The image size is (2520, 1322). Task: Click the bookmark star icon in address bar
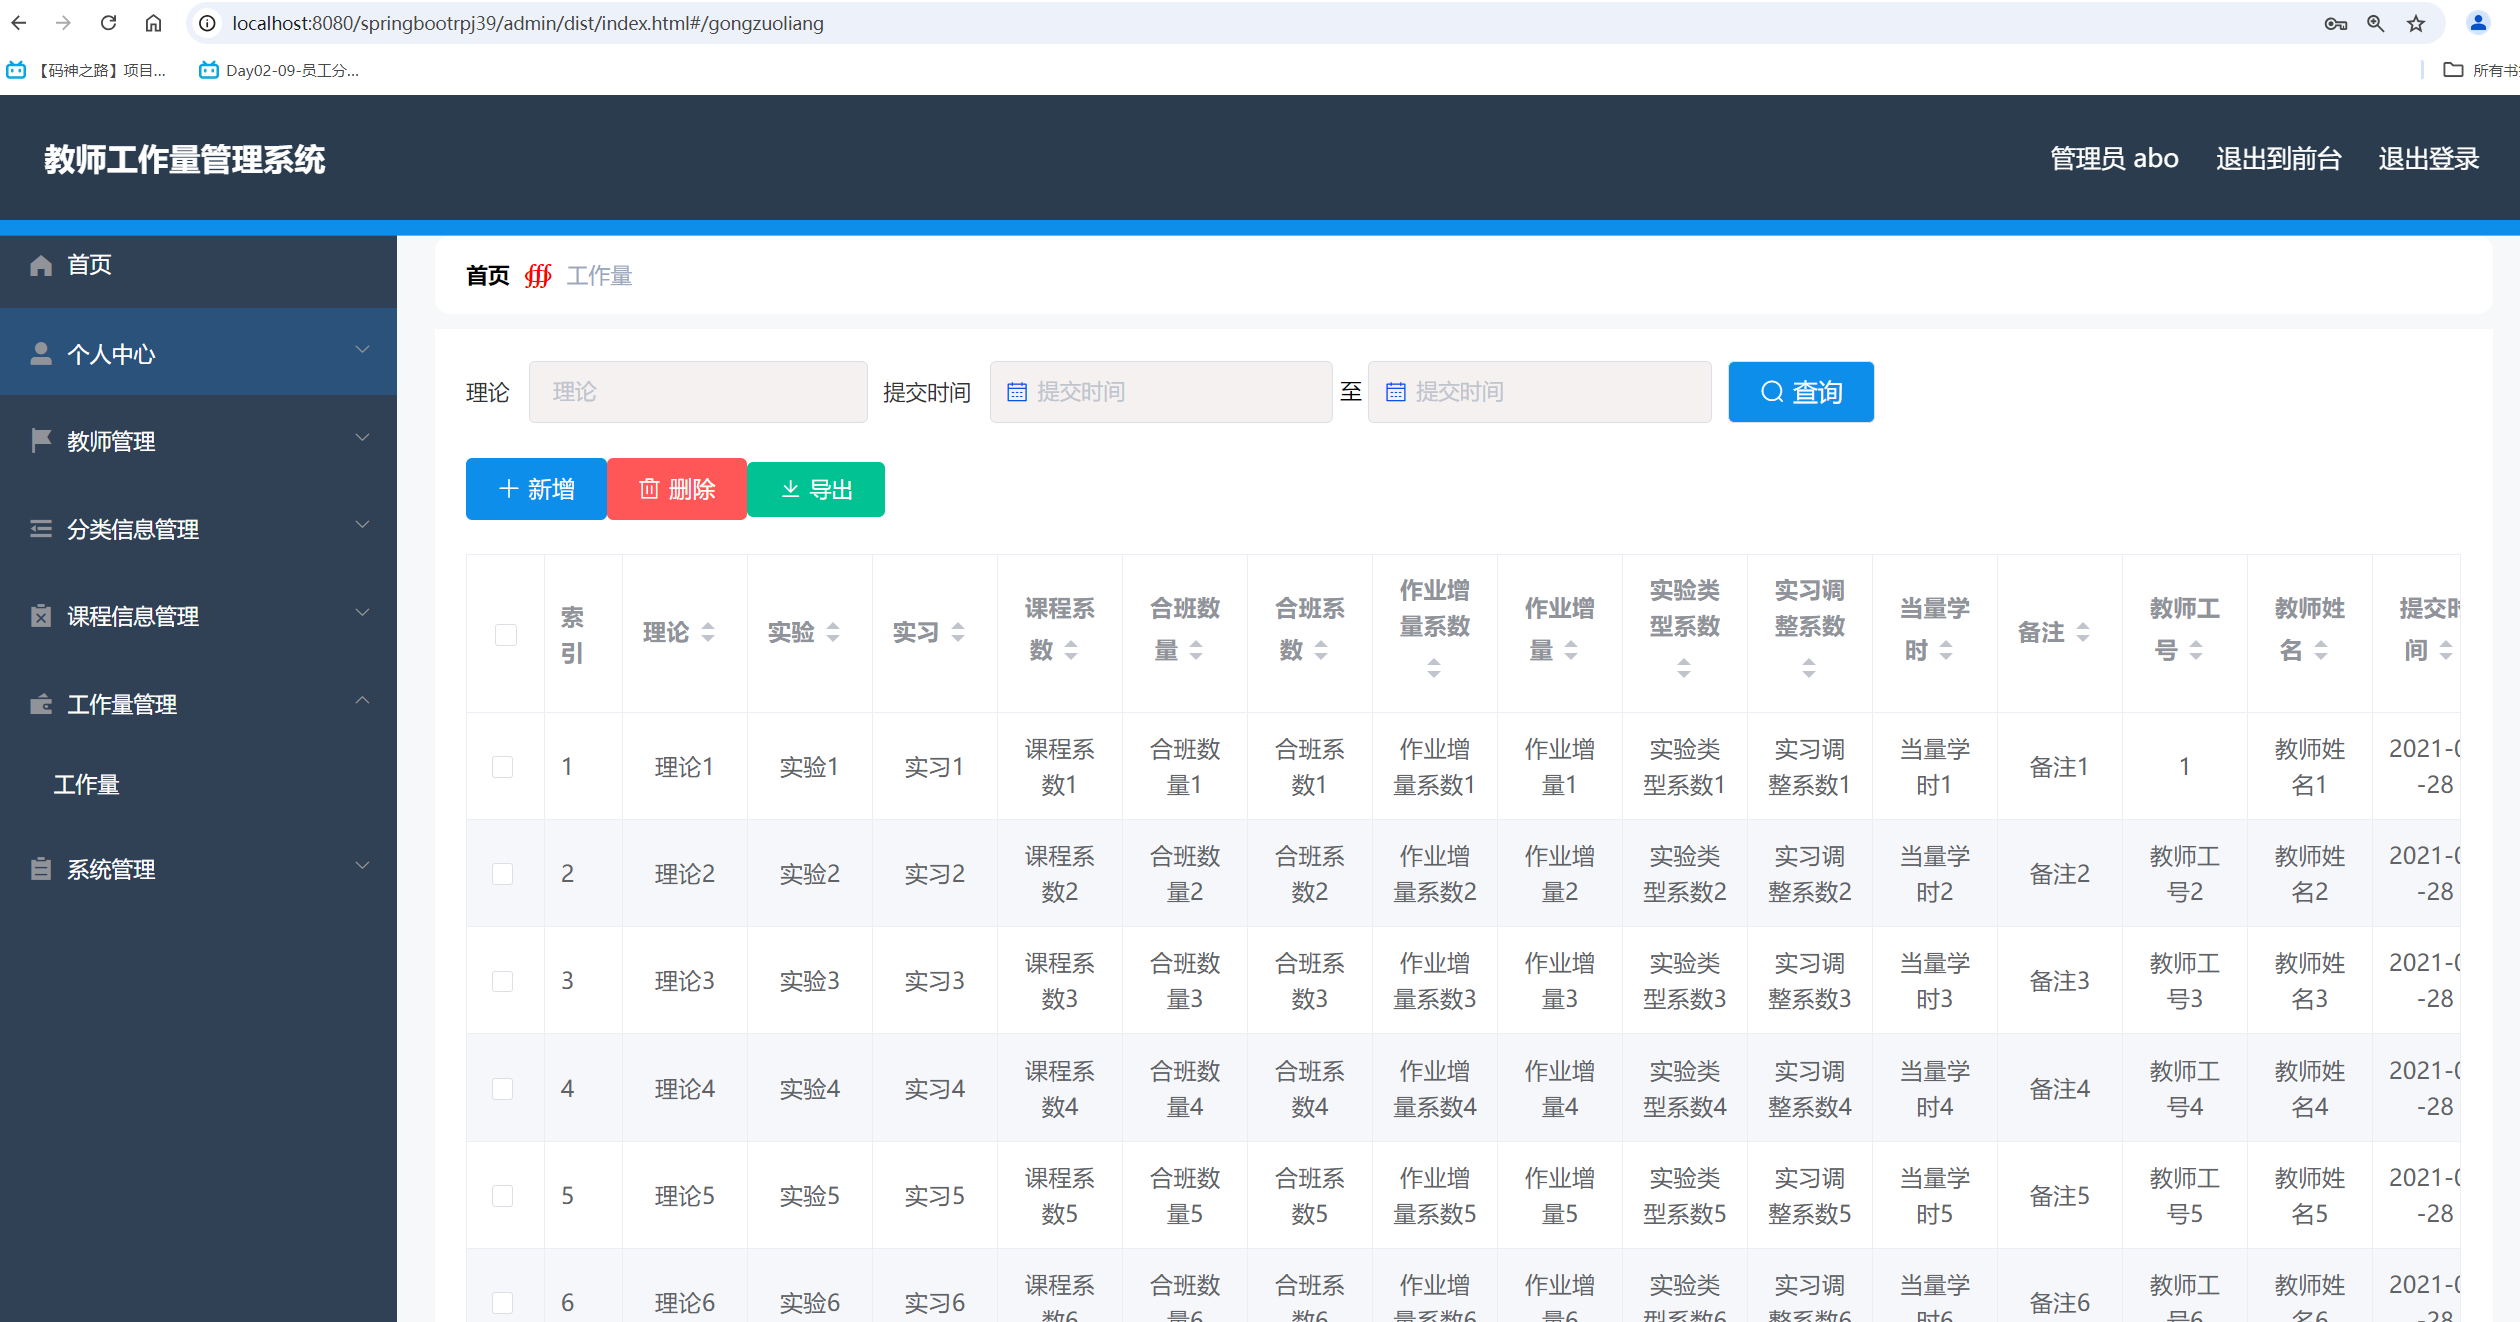point(2416,23)
